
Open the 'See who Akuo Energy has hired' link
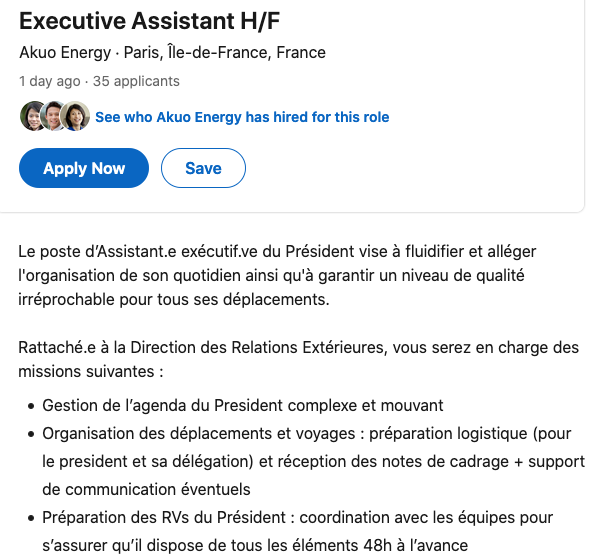pos(242,117)
